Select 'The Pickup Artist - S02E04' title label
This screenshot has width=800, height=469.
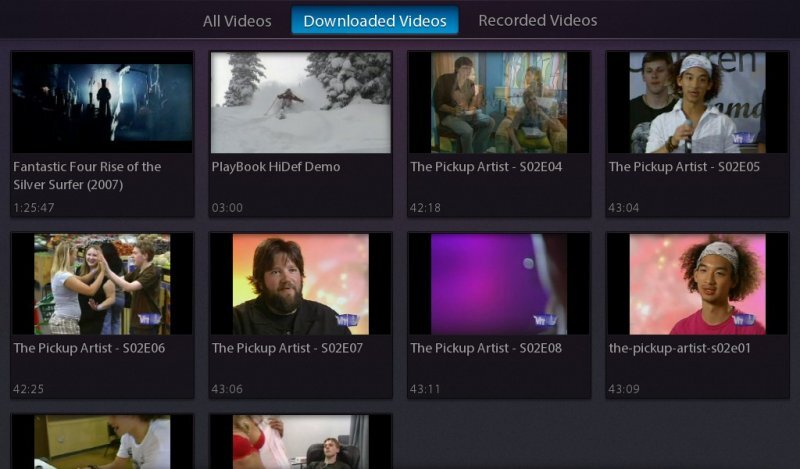point(486,167)
